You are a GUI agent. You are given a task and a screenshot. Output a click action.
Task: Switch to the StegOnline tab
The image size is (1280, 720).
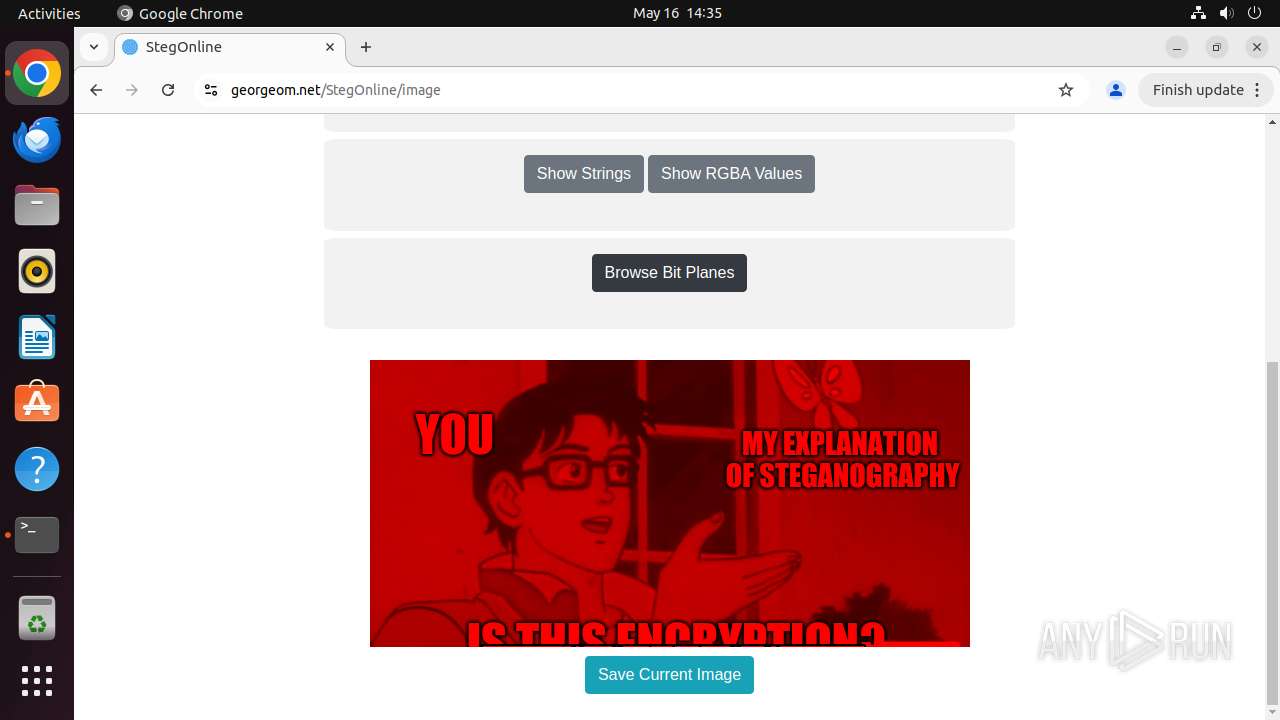(x=230, y=47)
